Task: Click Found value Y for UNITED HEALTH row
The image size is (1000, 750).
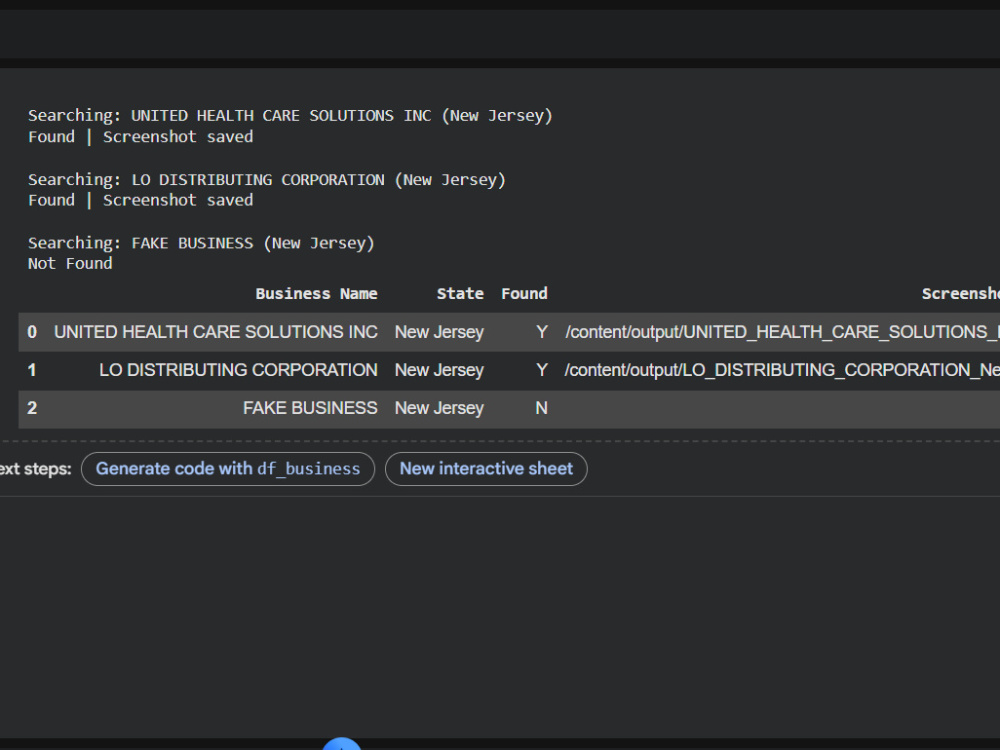Action: (x=541, y=332)
